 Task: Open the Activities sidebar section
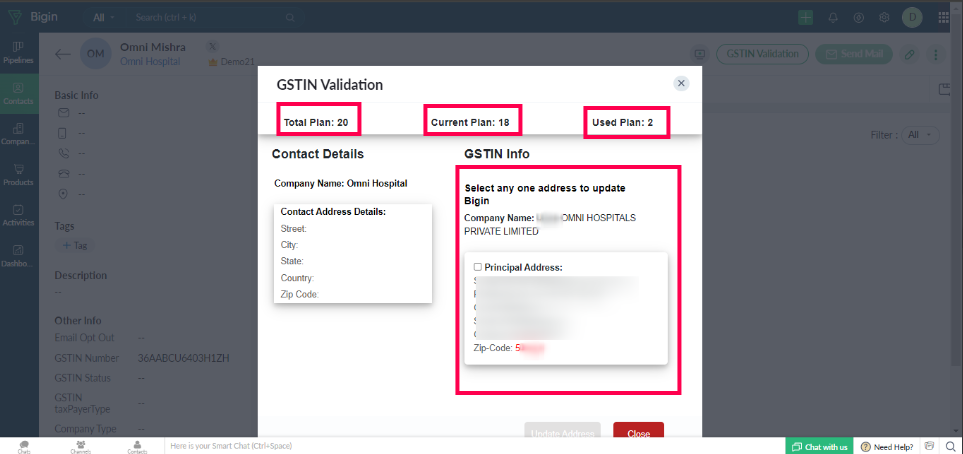(18, 215)
